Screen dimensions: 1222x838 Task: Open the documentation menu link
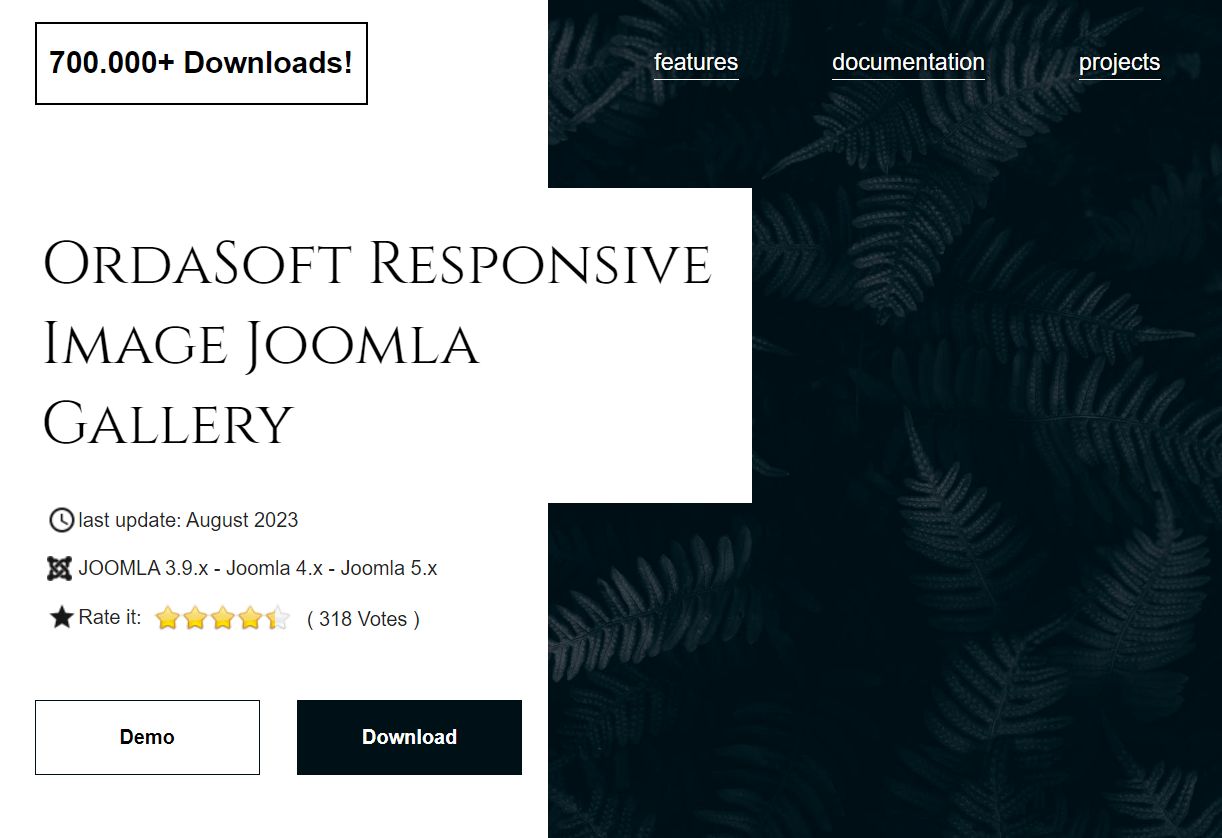click(x=908, y=62)
